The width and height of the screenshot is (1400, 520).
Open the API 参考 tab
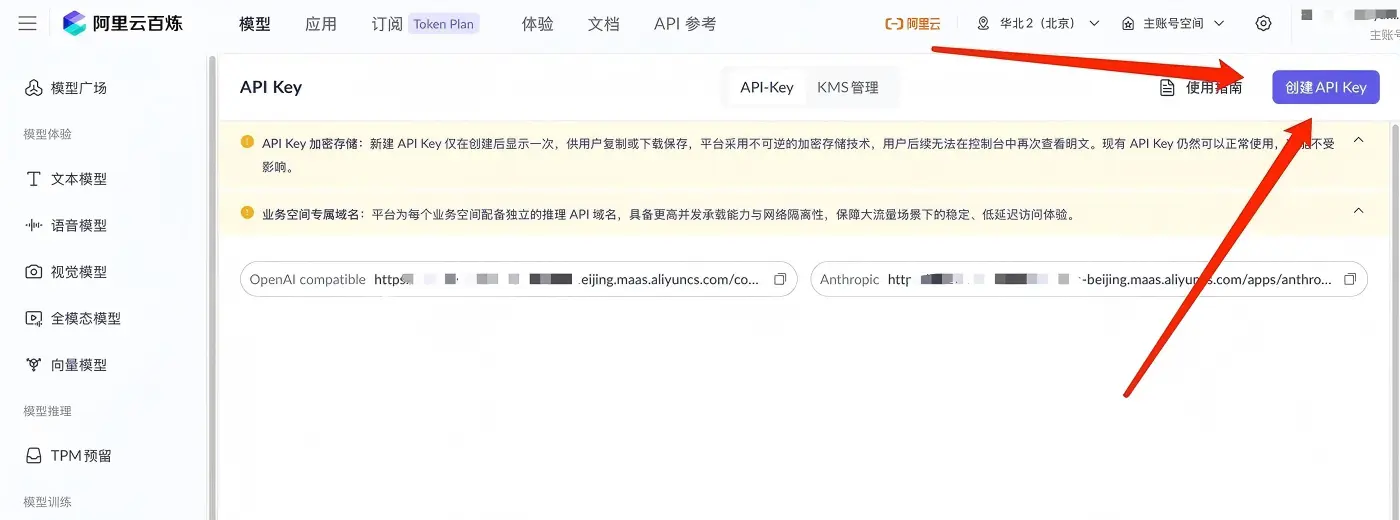click(685, 24)
